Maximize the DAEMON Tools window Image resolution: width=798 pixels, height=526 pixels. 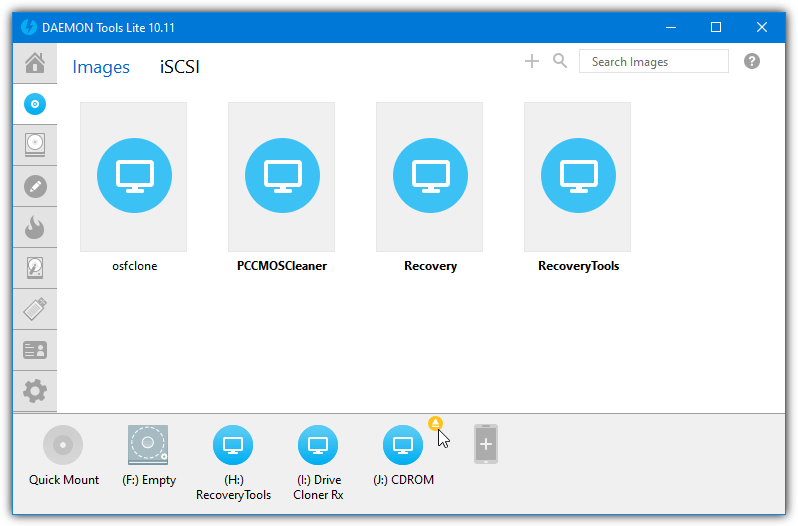pyautogui.click(x=716, y=27)
